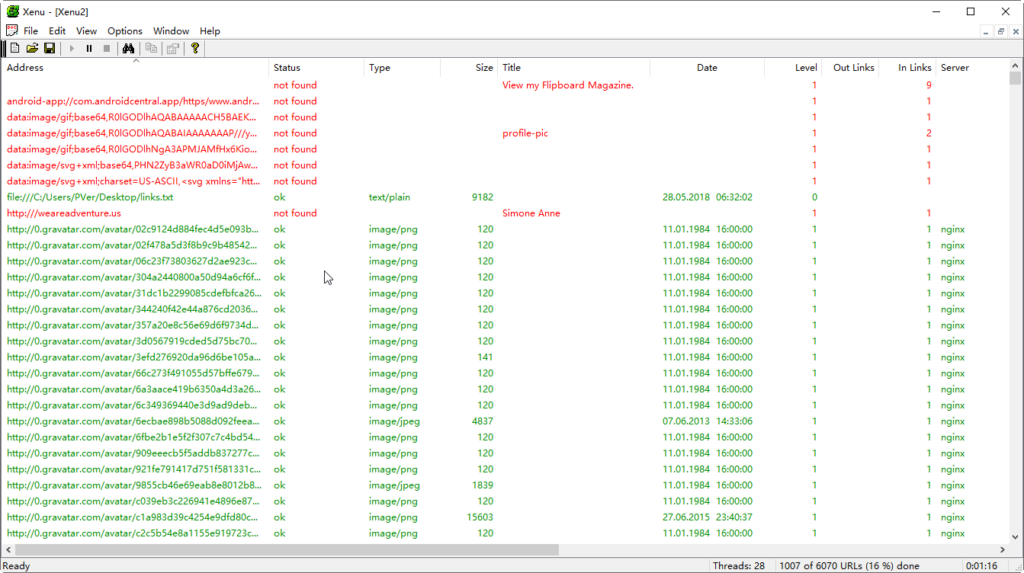Image resolution: width=1024 pixels, height=573 pixels.
Task: Click the vertical scrollbar down arrow
Action: pos(1015,536)
